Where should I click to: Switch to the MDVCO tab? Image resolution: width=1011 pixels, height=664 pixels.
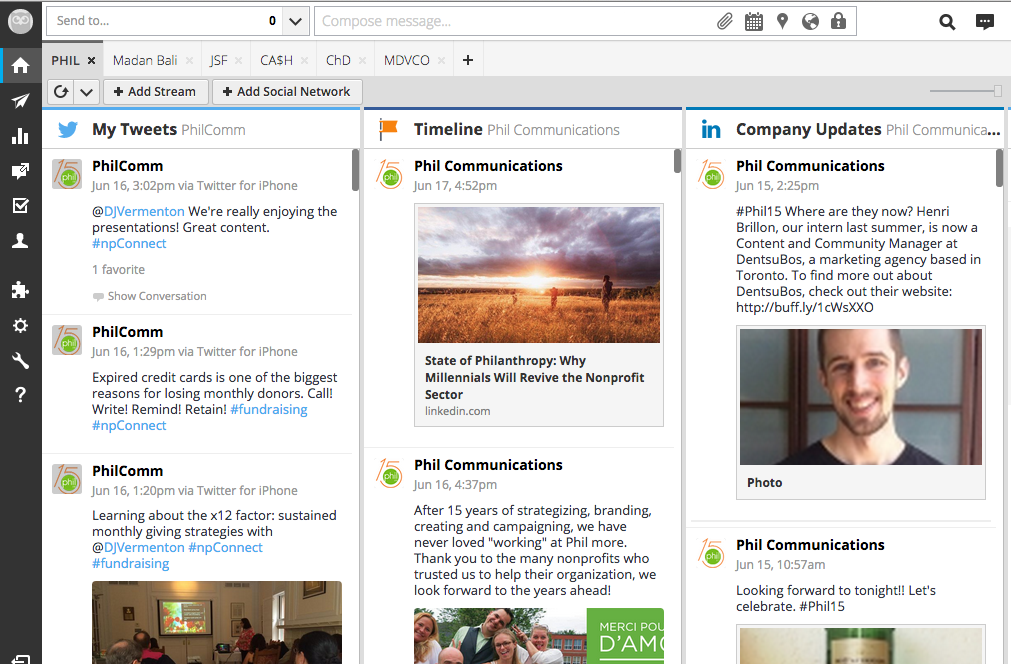coord(407,60)
